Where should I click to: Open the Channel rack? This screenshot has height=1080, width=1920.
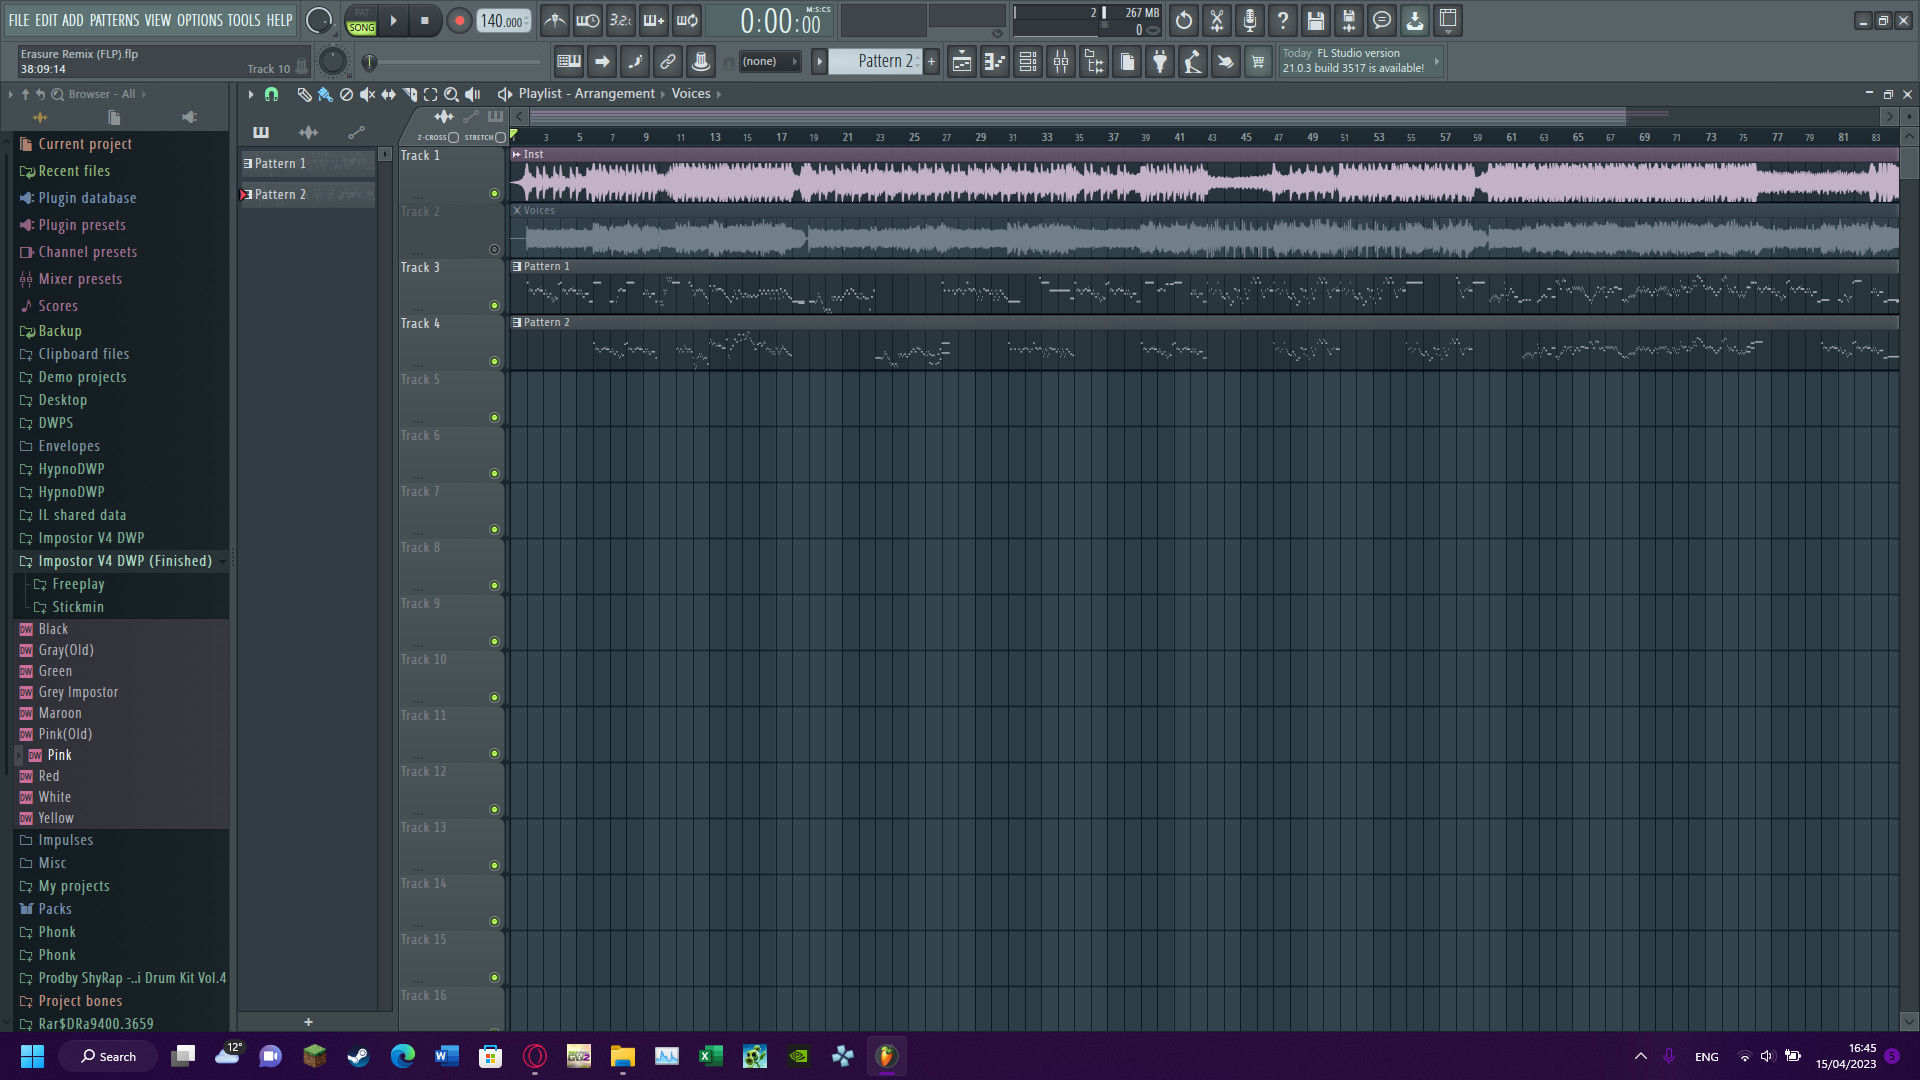[x=1027, y=62]
